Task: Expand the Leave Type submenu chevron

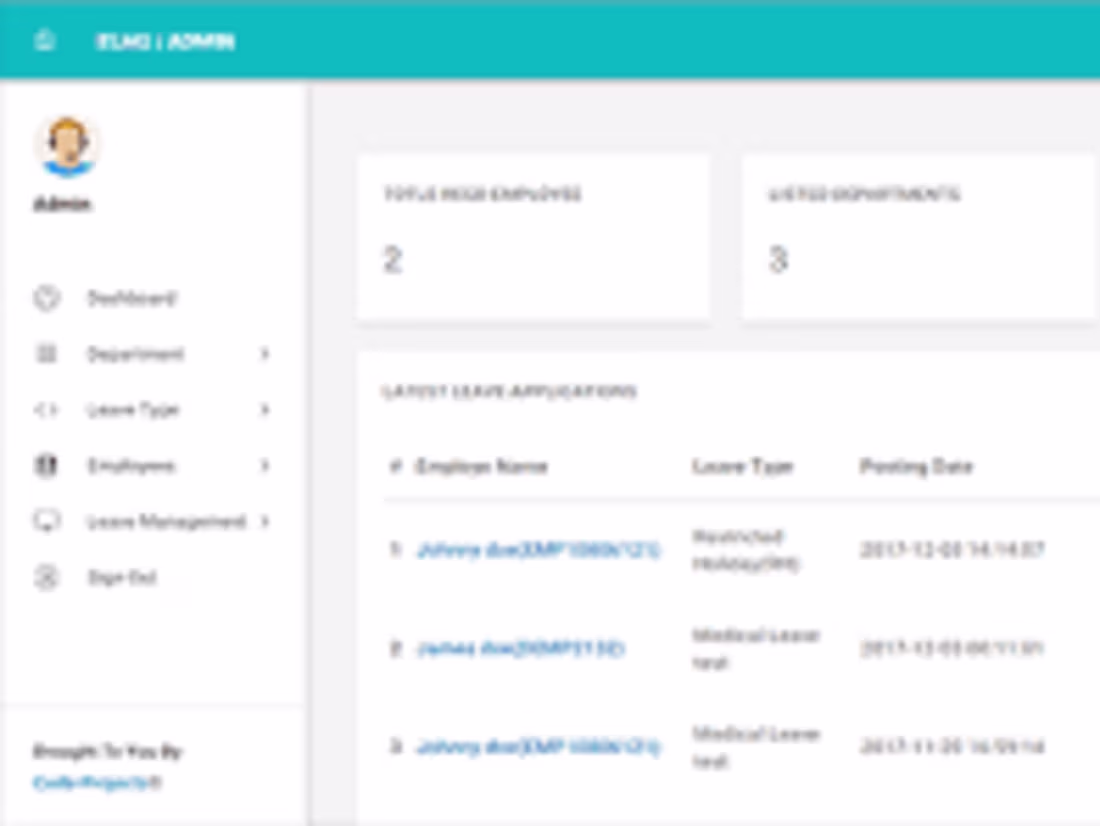Action: (x=264, y=409)
